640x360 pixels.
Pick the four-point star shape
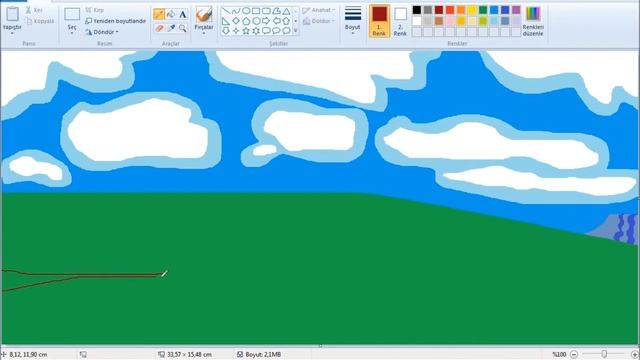[x=236, y=31]
